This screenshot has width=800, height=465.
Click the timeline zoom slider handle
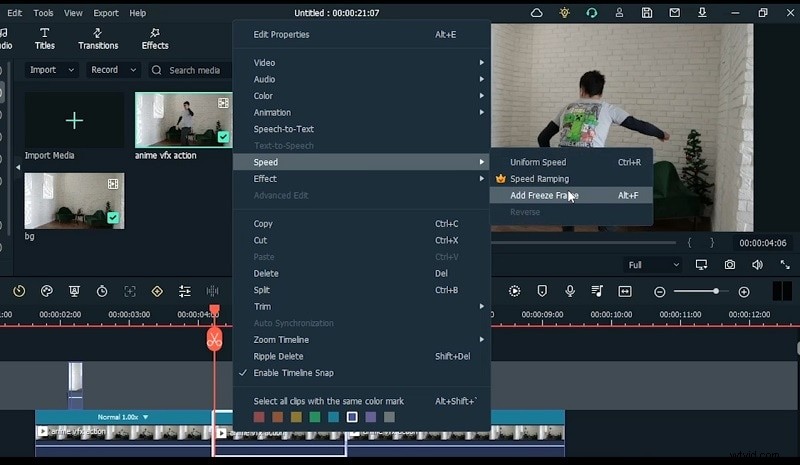click(716, 291)
